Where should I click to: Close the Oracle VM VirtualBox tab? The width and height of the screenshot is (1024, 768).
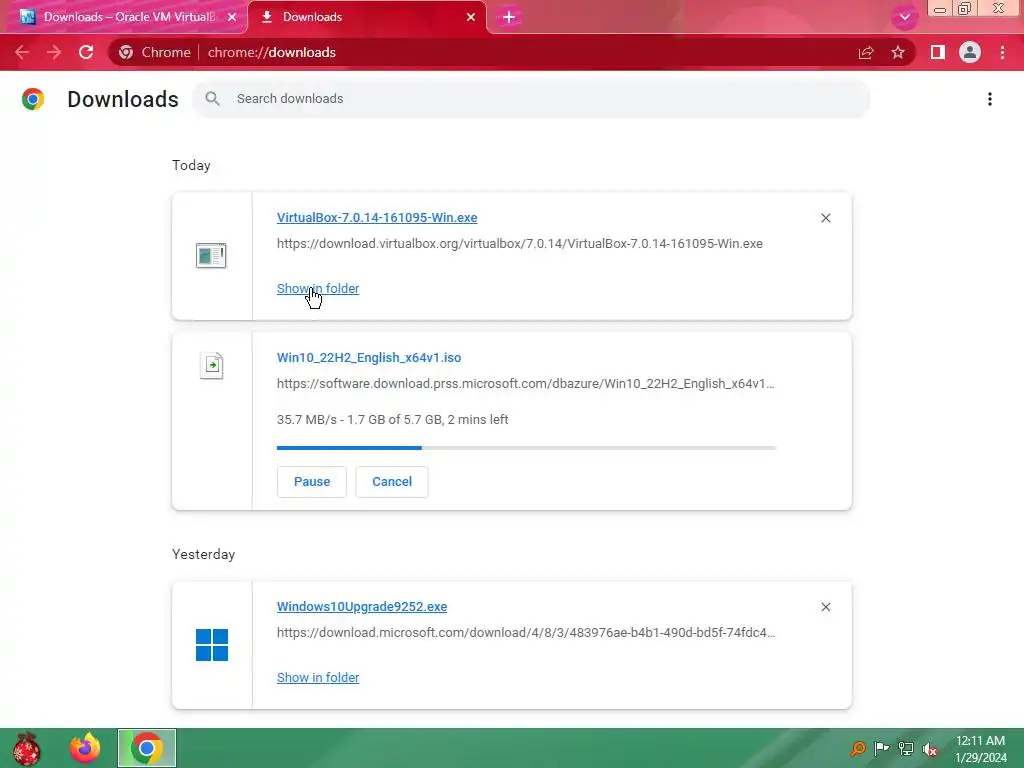(x=232, y=17)
